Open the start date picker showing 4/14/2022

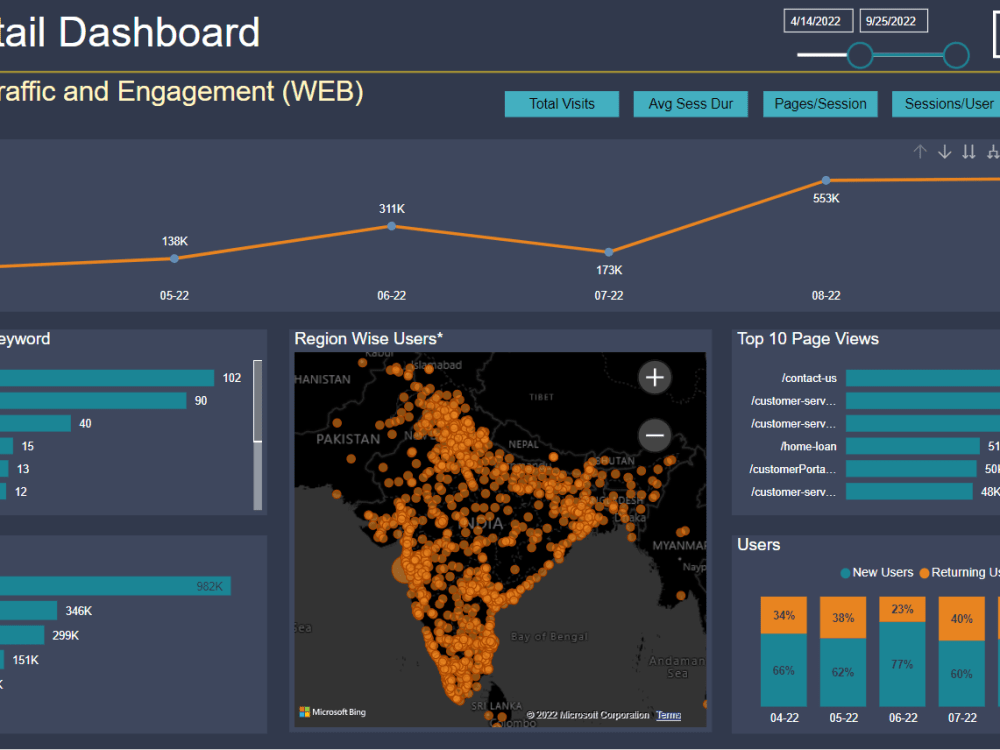pos(817,19)
